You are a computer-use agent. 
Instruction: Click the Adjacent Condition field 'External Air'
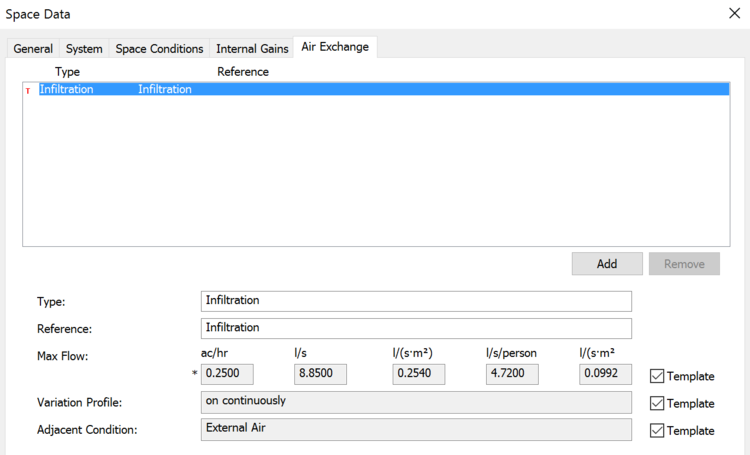click(x=416, y=429)
